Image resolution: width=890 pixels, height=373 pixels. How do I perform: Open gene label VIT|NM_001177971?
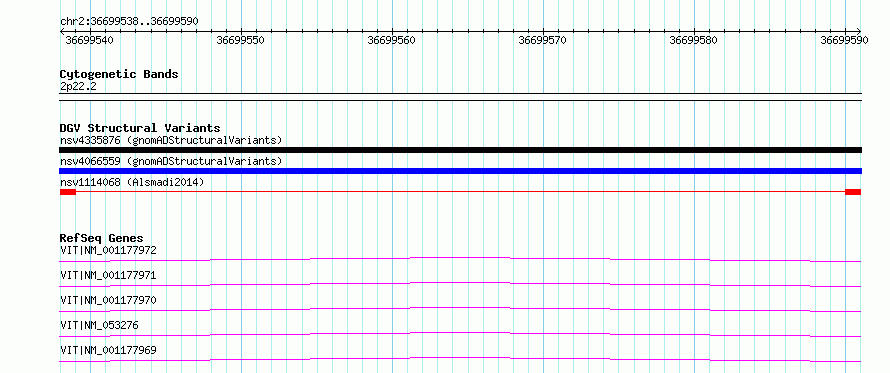(x=108, y=275)
